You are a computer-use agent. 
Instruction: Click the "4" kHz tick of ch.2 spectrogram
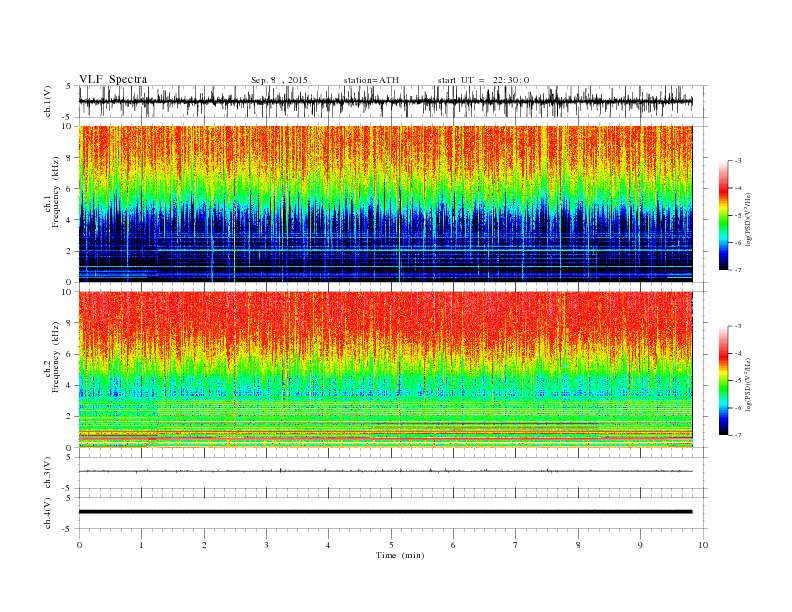point(69,386)
